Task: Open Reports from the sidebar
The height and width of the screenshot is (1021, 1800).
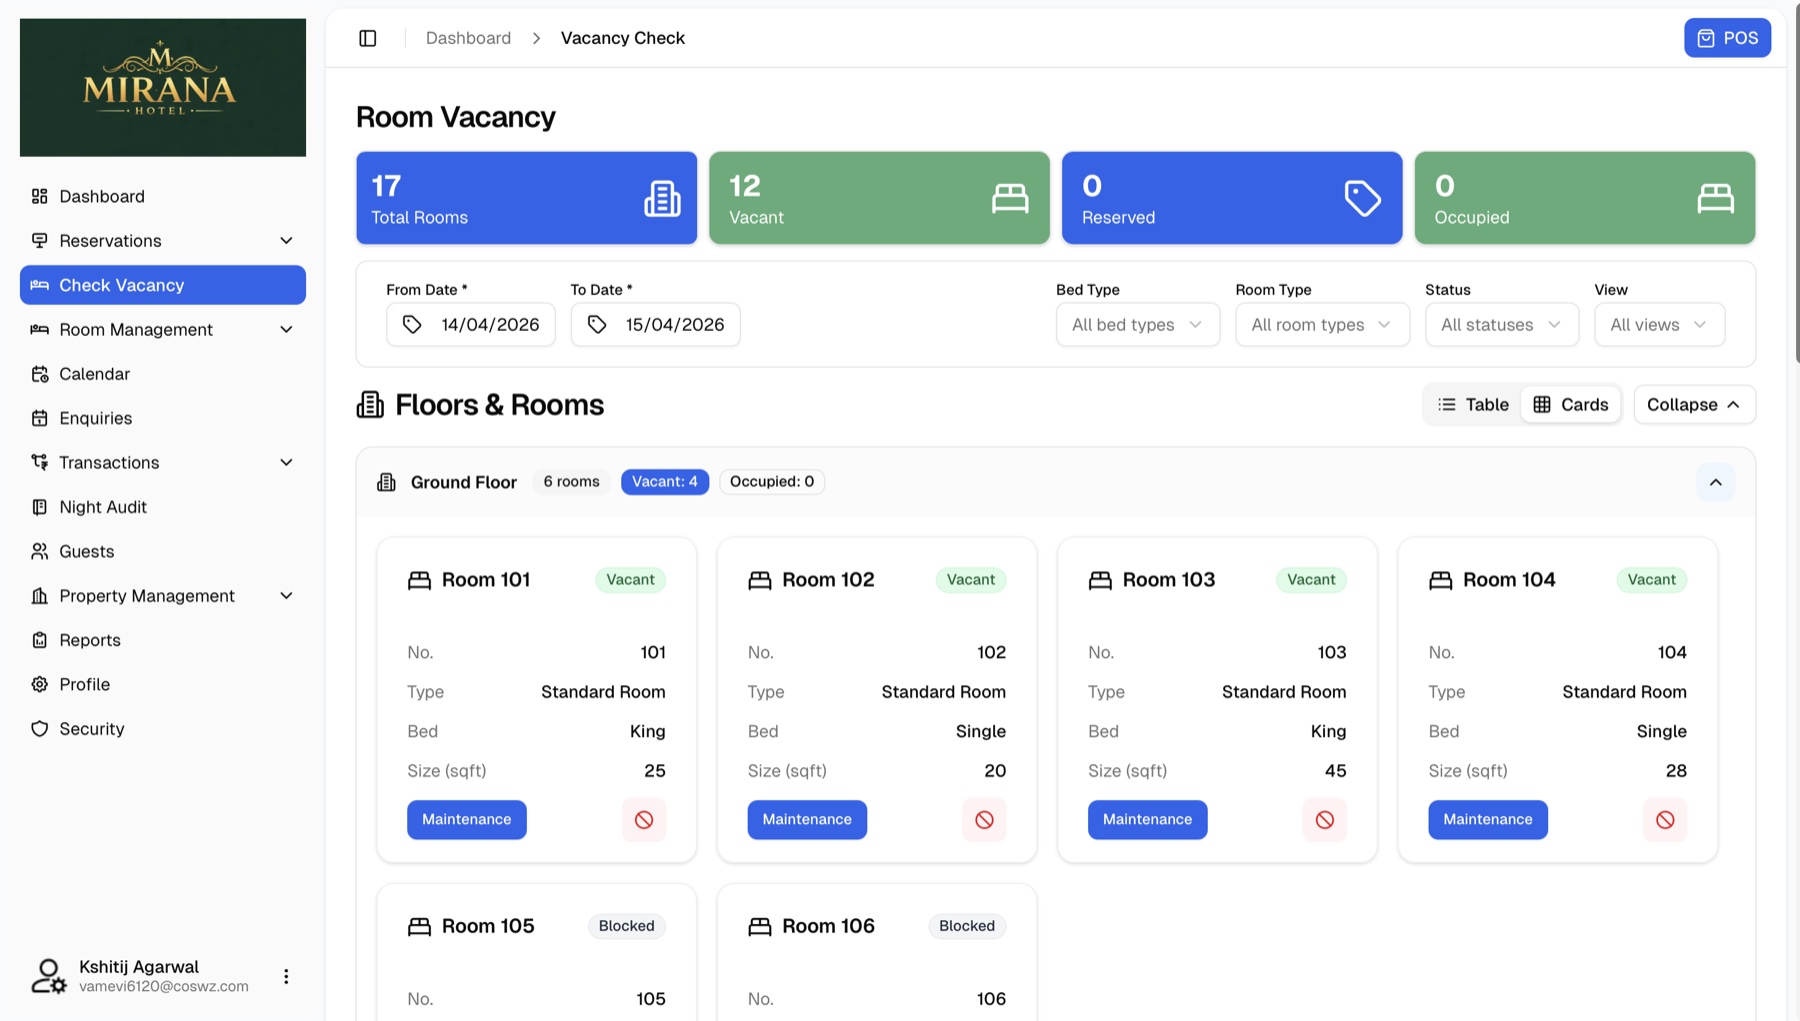Action: coord(163,640)
